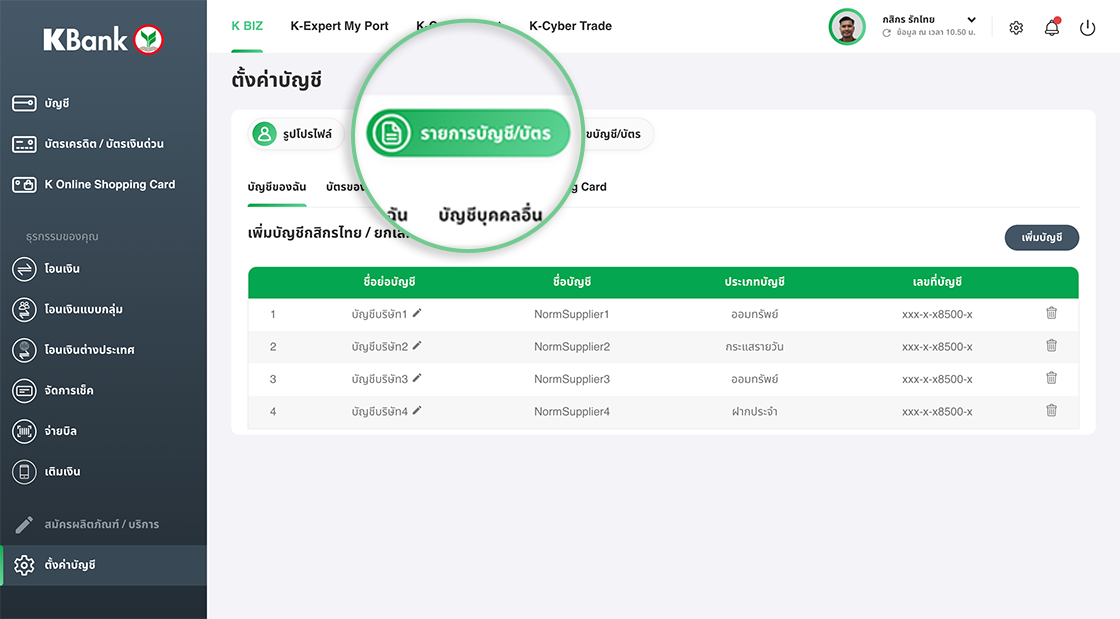Open the notifications bell
The width and height of the screenshot is (1120, 619).
1051,28
